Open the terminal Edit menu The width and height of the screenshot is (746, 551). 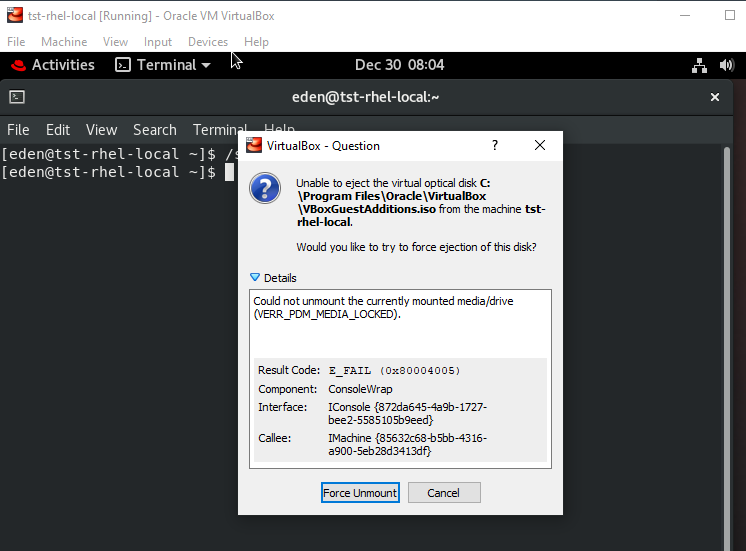(58, 129)
